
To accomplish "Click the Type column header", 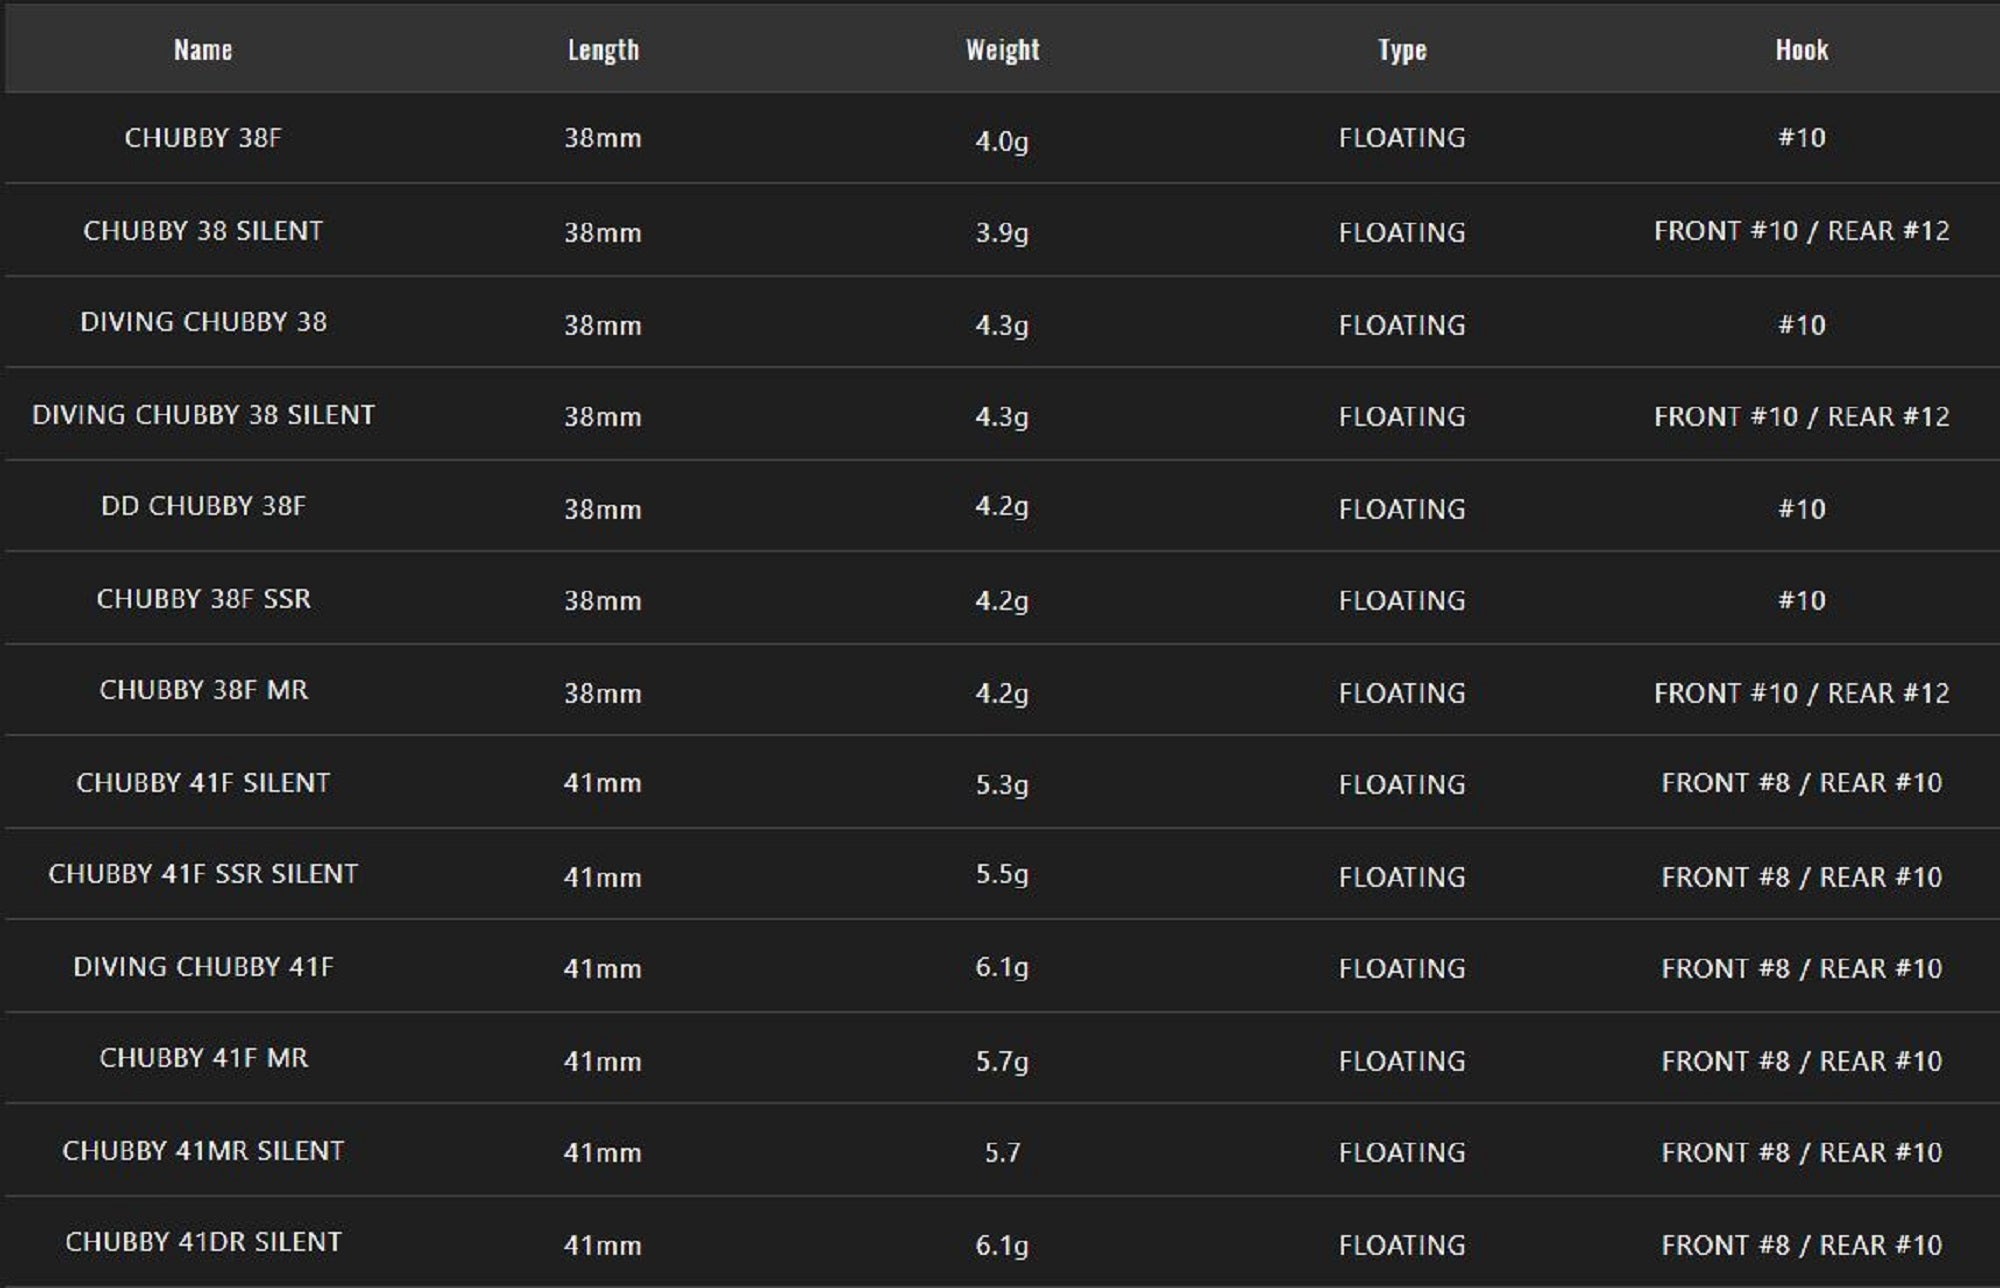I will tap(1402, 50).
